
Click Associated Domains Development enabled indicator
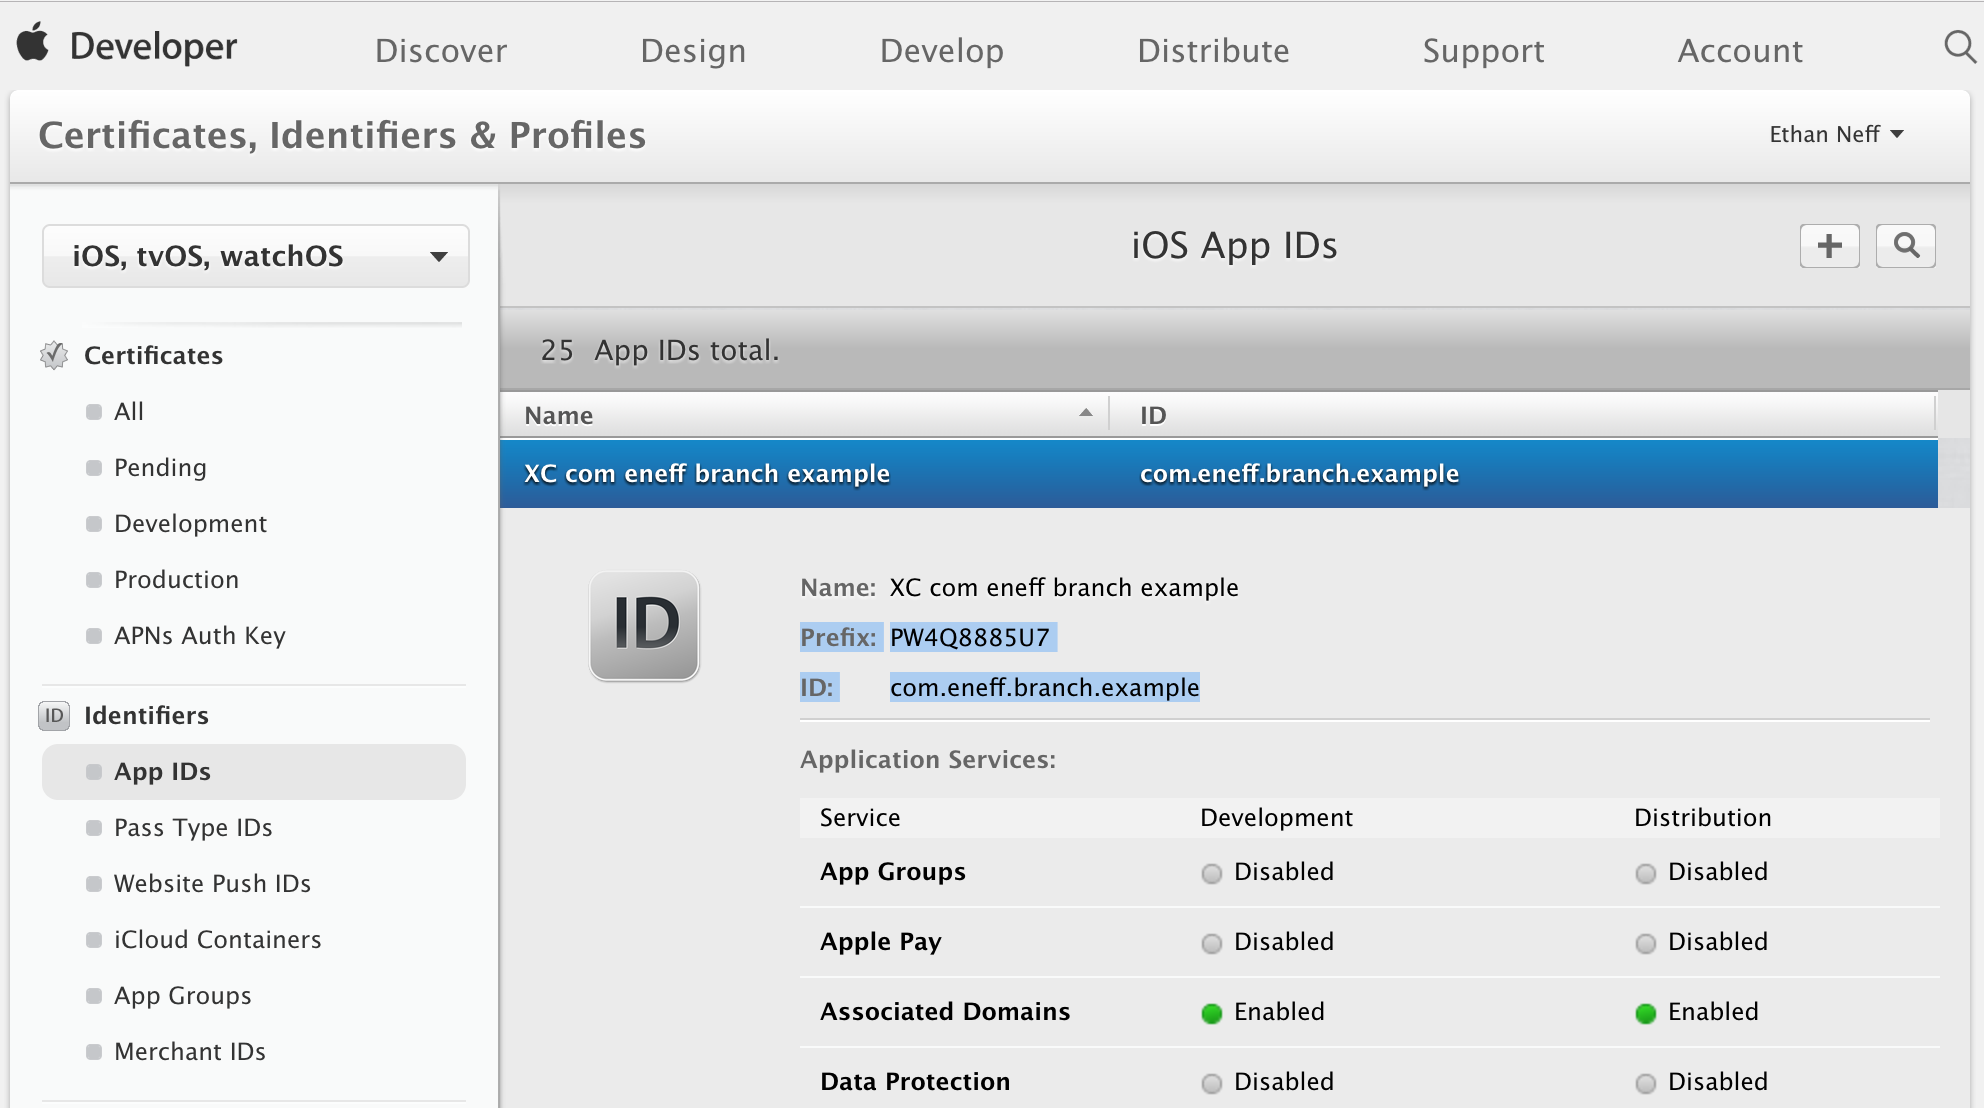[x=1212, y=1013]
